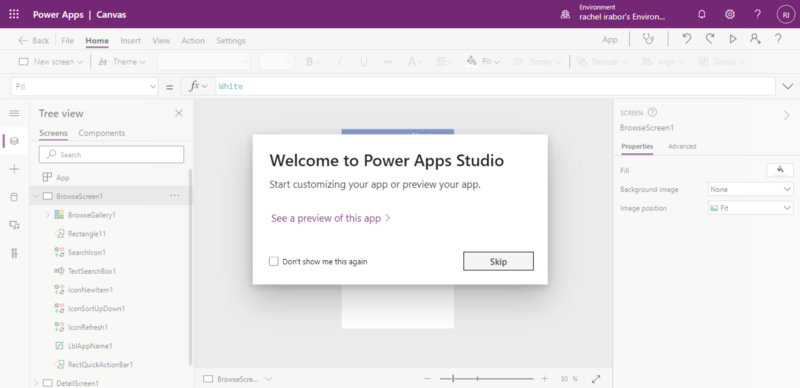Click the fit-to-window expand icon

pos(596,379)
